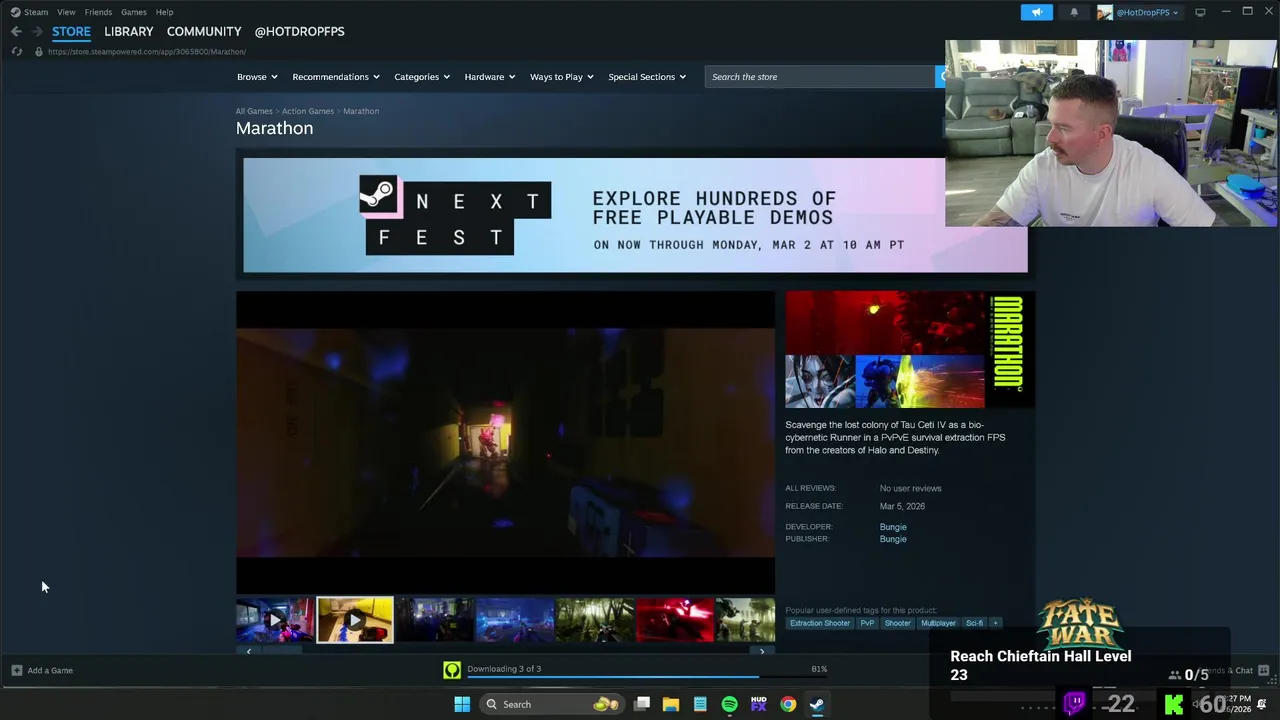This screenshot has width=1280, height=720.
Task: Open the notepad app taskbar icon
Action: click(x=700, y=704)
